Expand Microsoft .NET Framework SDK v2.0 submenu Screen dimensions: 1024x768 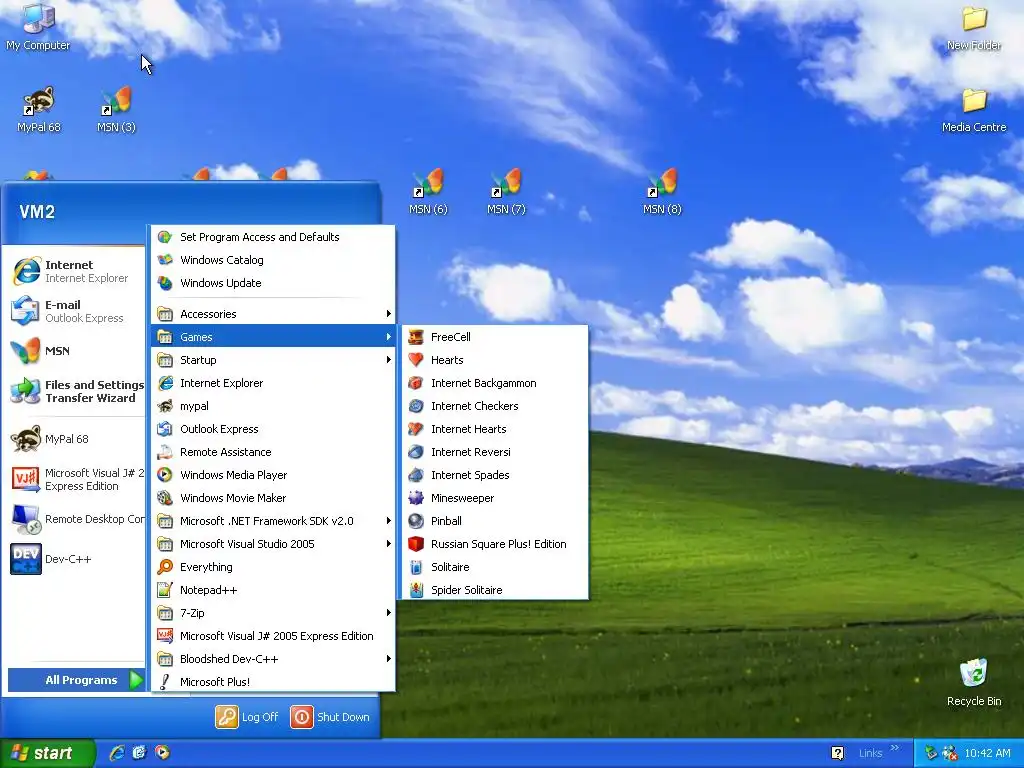point(273,520)
